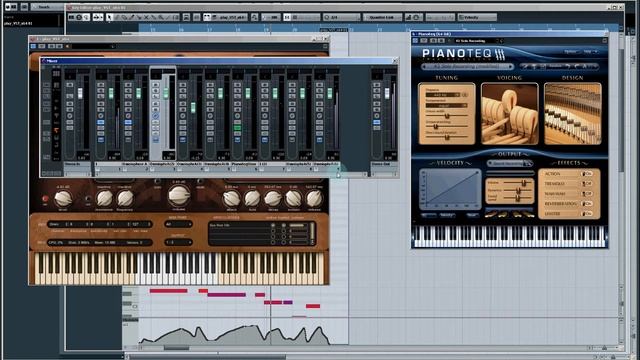Open the Pianoteq preset selector dropdown
Image resolution: width=640 pixels, height=360 pixels.
click(x=467, y=66)
